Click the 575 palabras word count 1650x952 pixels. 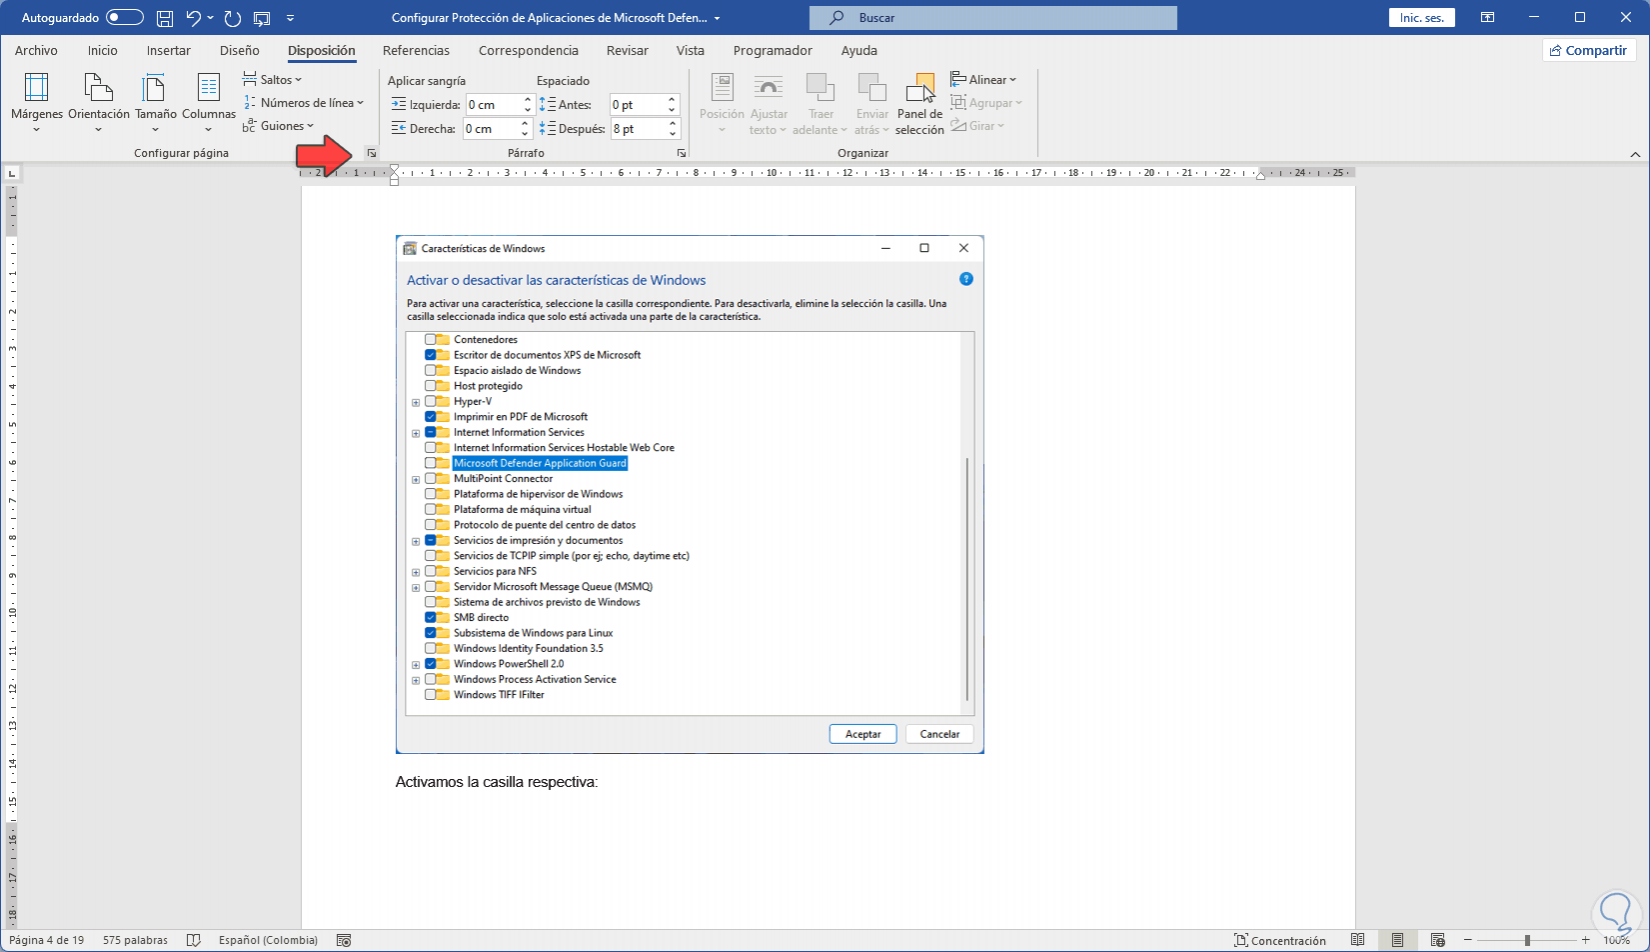pyautogui.click(x=135, y=940)
